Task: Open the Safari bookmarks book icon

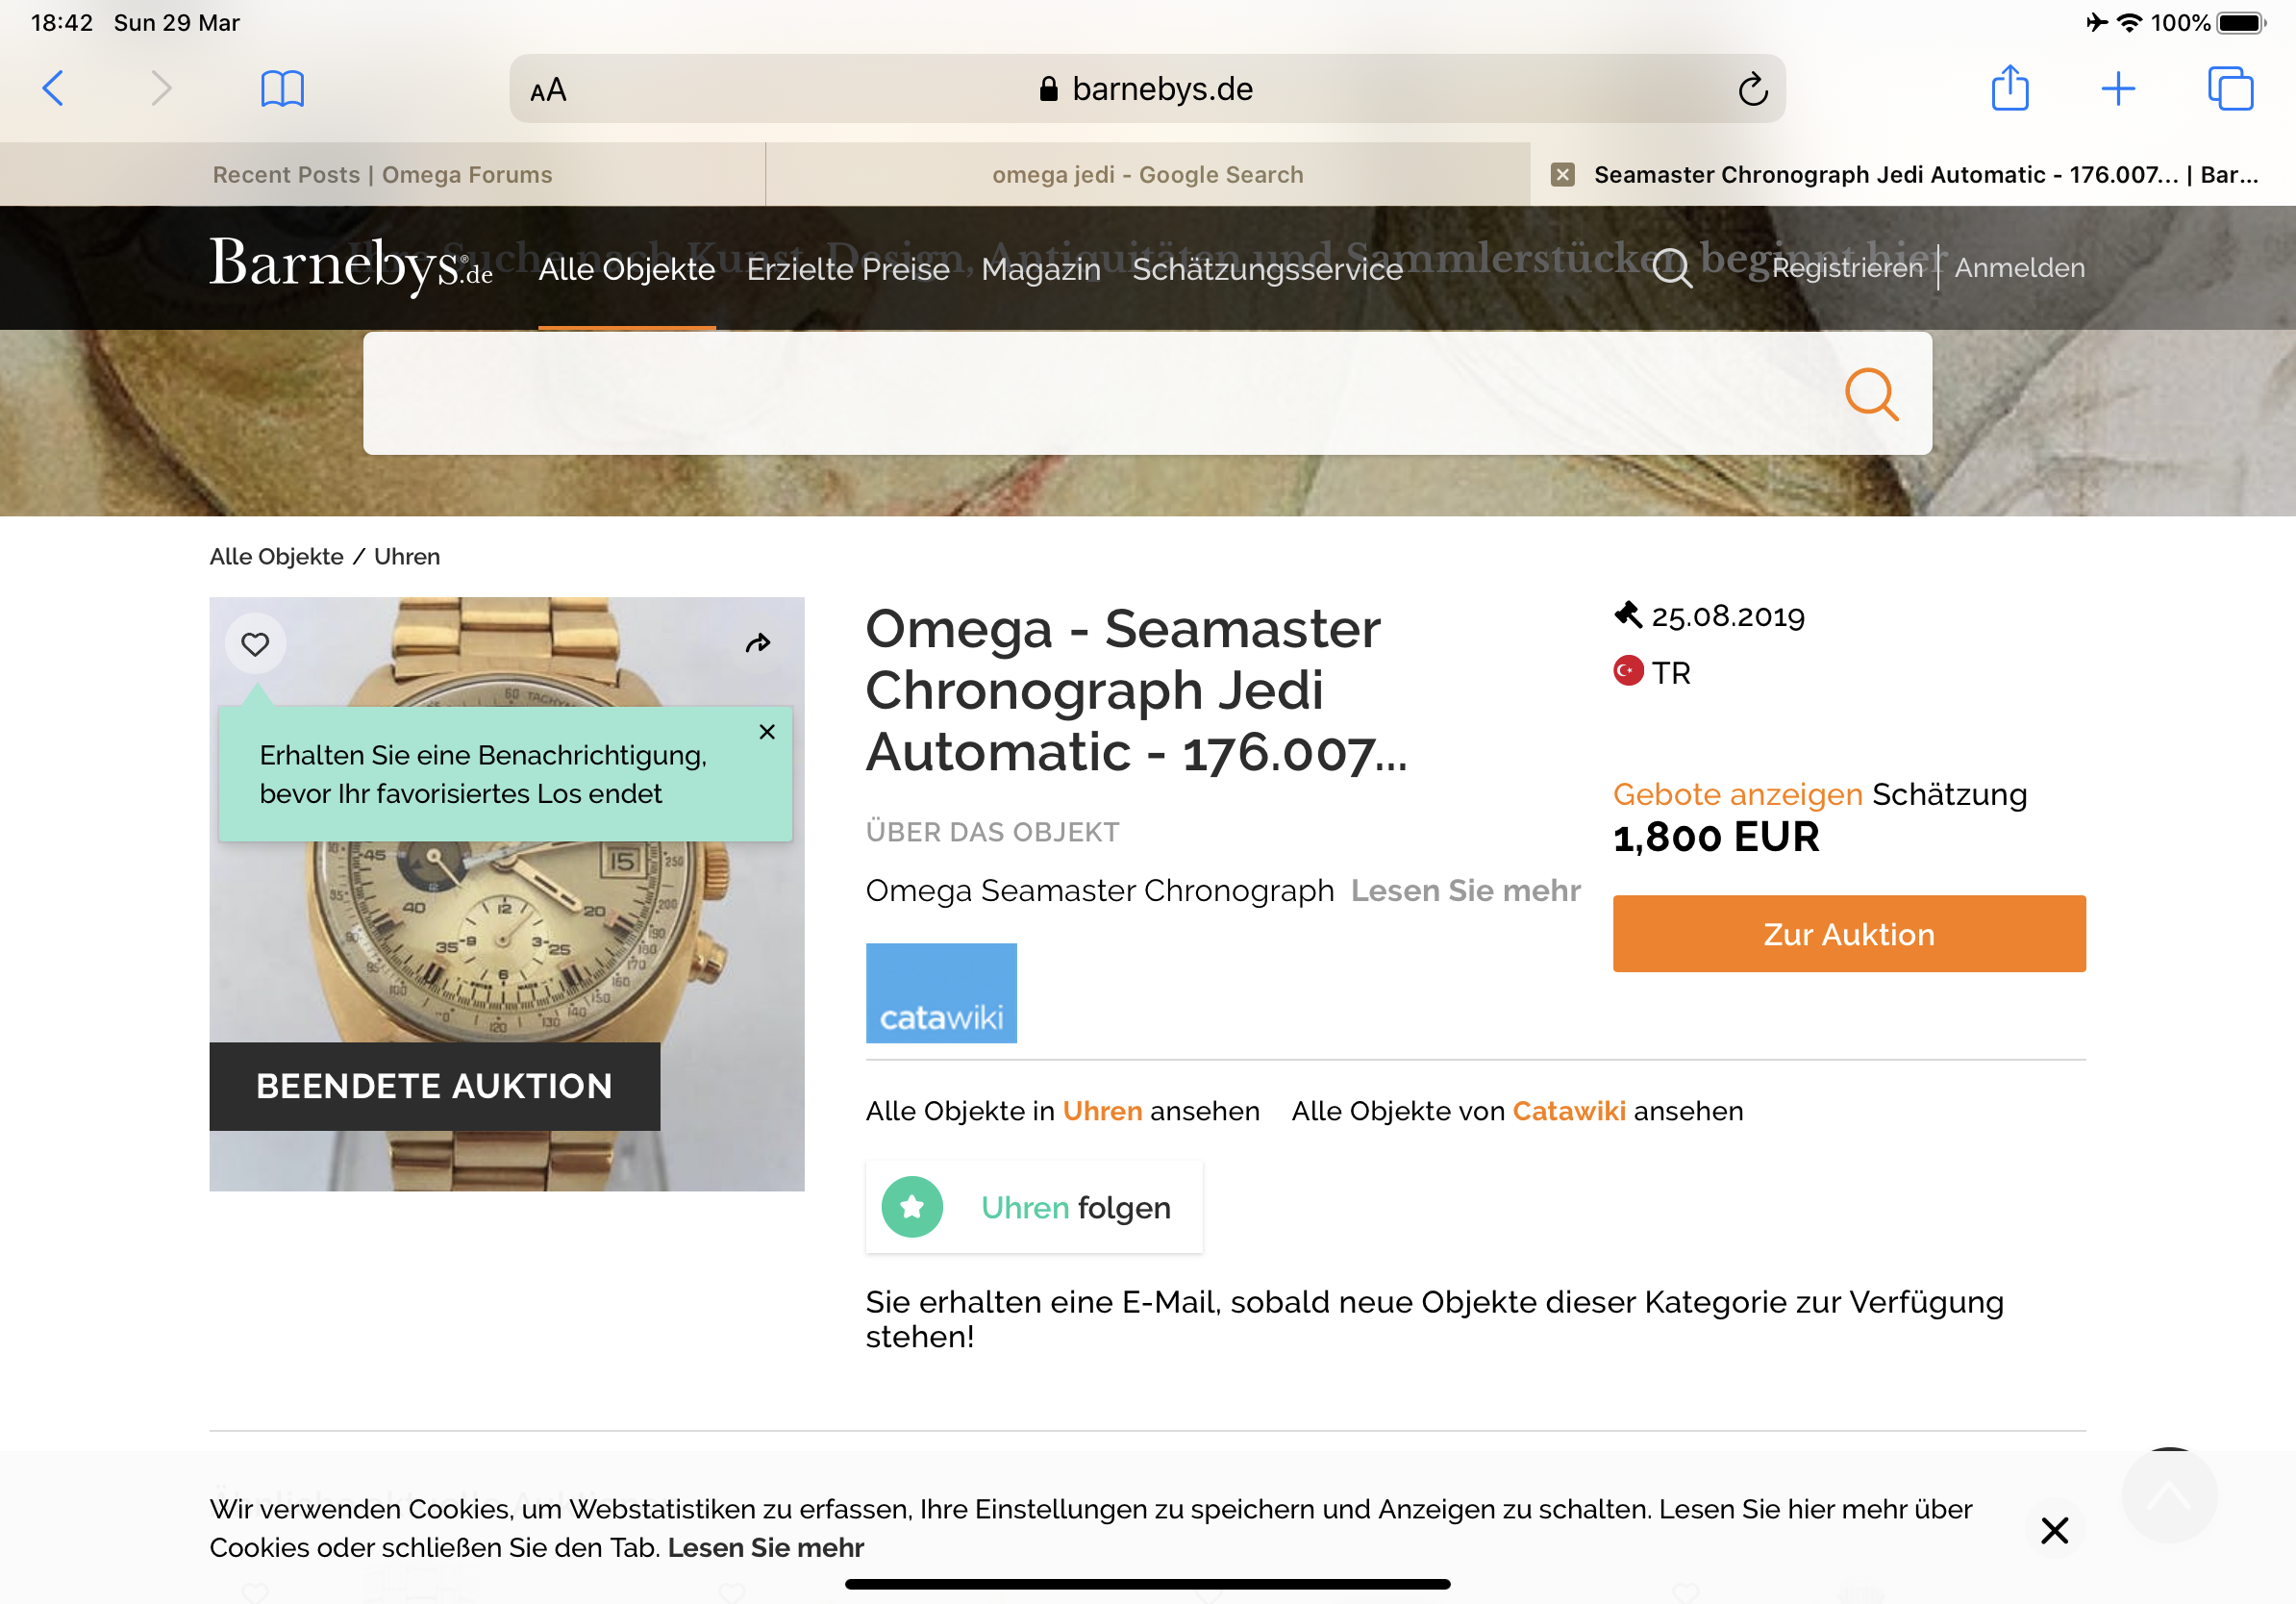Action: pos(282,89)
